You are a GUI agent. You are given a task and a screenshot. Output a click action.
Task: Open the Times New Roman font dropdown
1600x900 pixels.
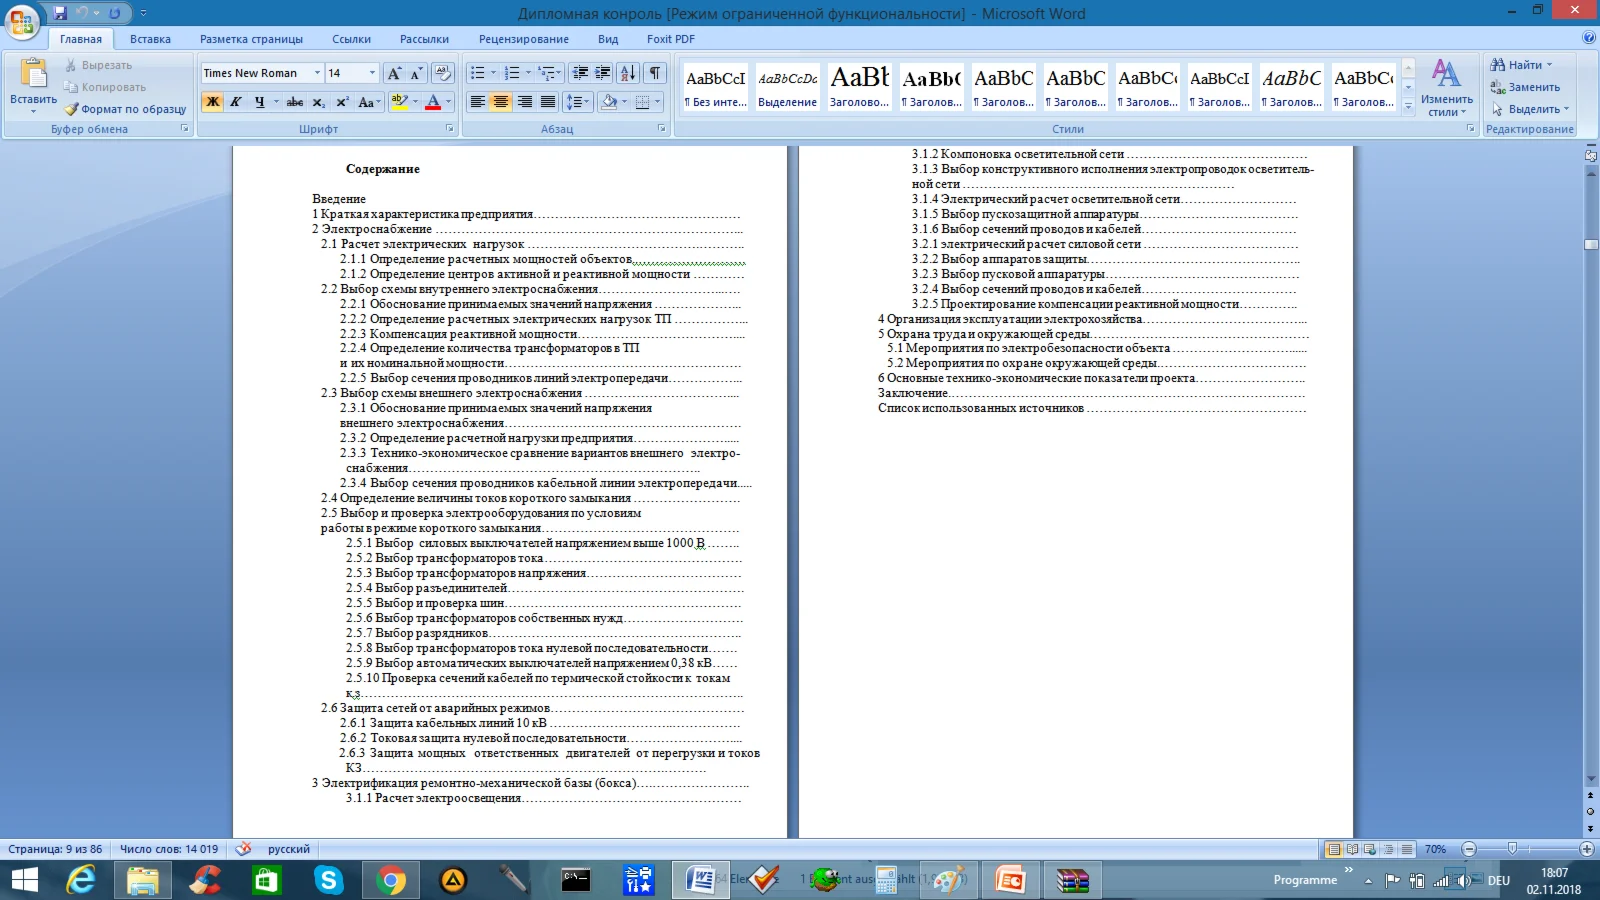tap(317, 73)
